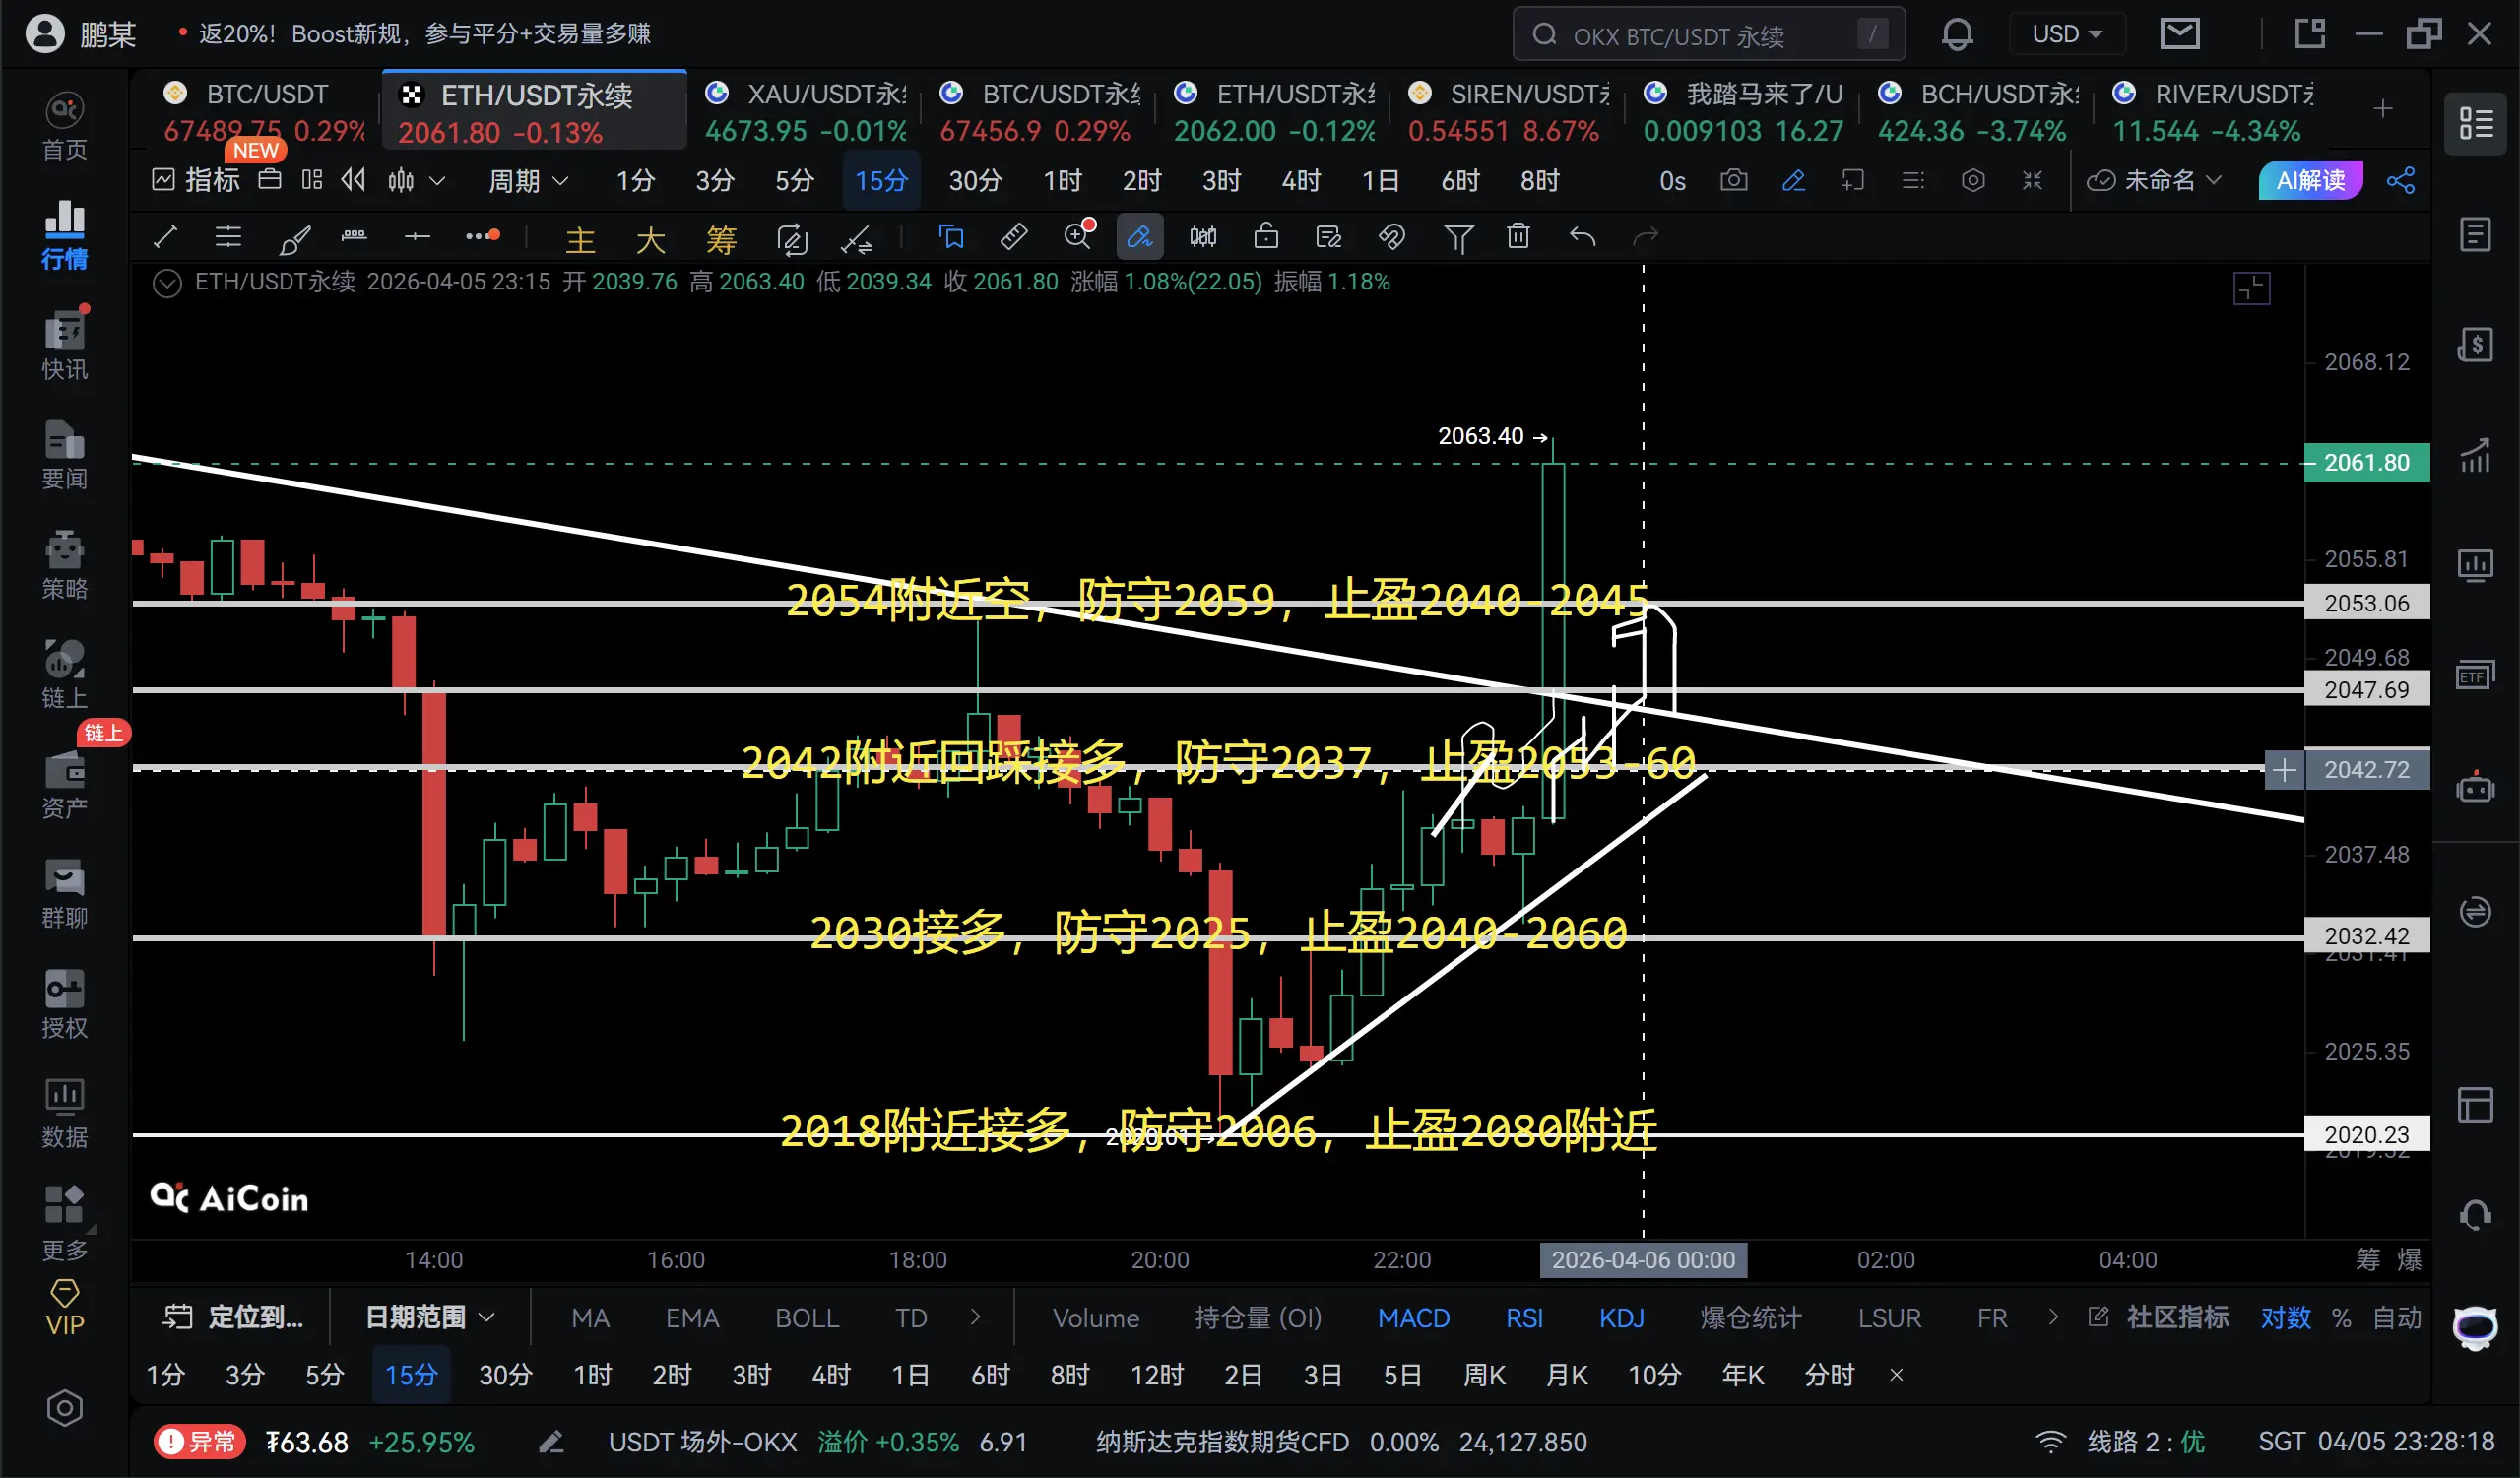Screen dimensions: 2520x1478
Task: Toggle MACD indicator
Action: [1413, 1318]
